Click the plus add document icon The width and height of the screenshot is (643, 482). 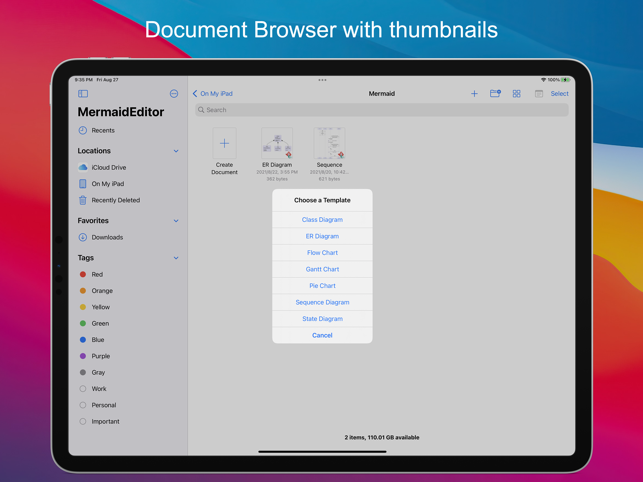(x=474, y=94)
